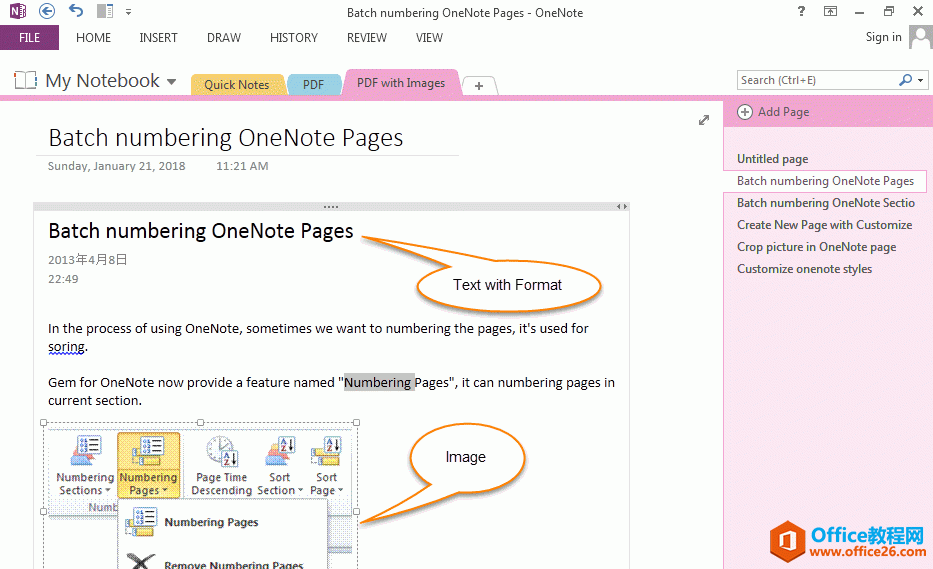Create a new section with plus tab
Viewport: 933px width, 569px height.
coord(479,86)
